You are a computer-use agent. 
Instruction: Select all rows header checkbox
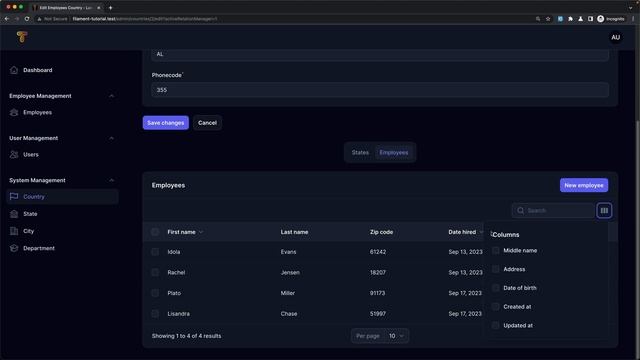155,232
